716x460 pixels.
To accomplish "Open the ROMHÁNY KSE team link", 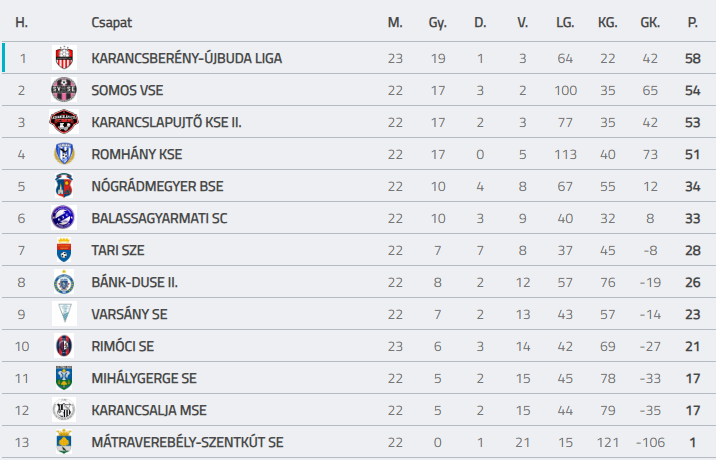I will pos(137,154).
